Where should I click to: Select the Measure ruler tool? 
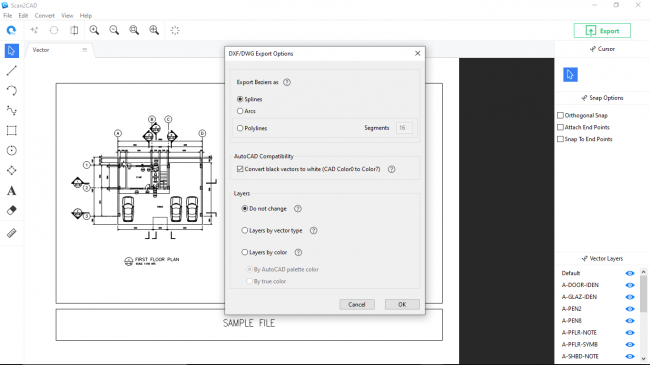(x=12, y=233)
